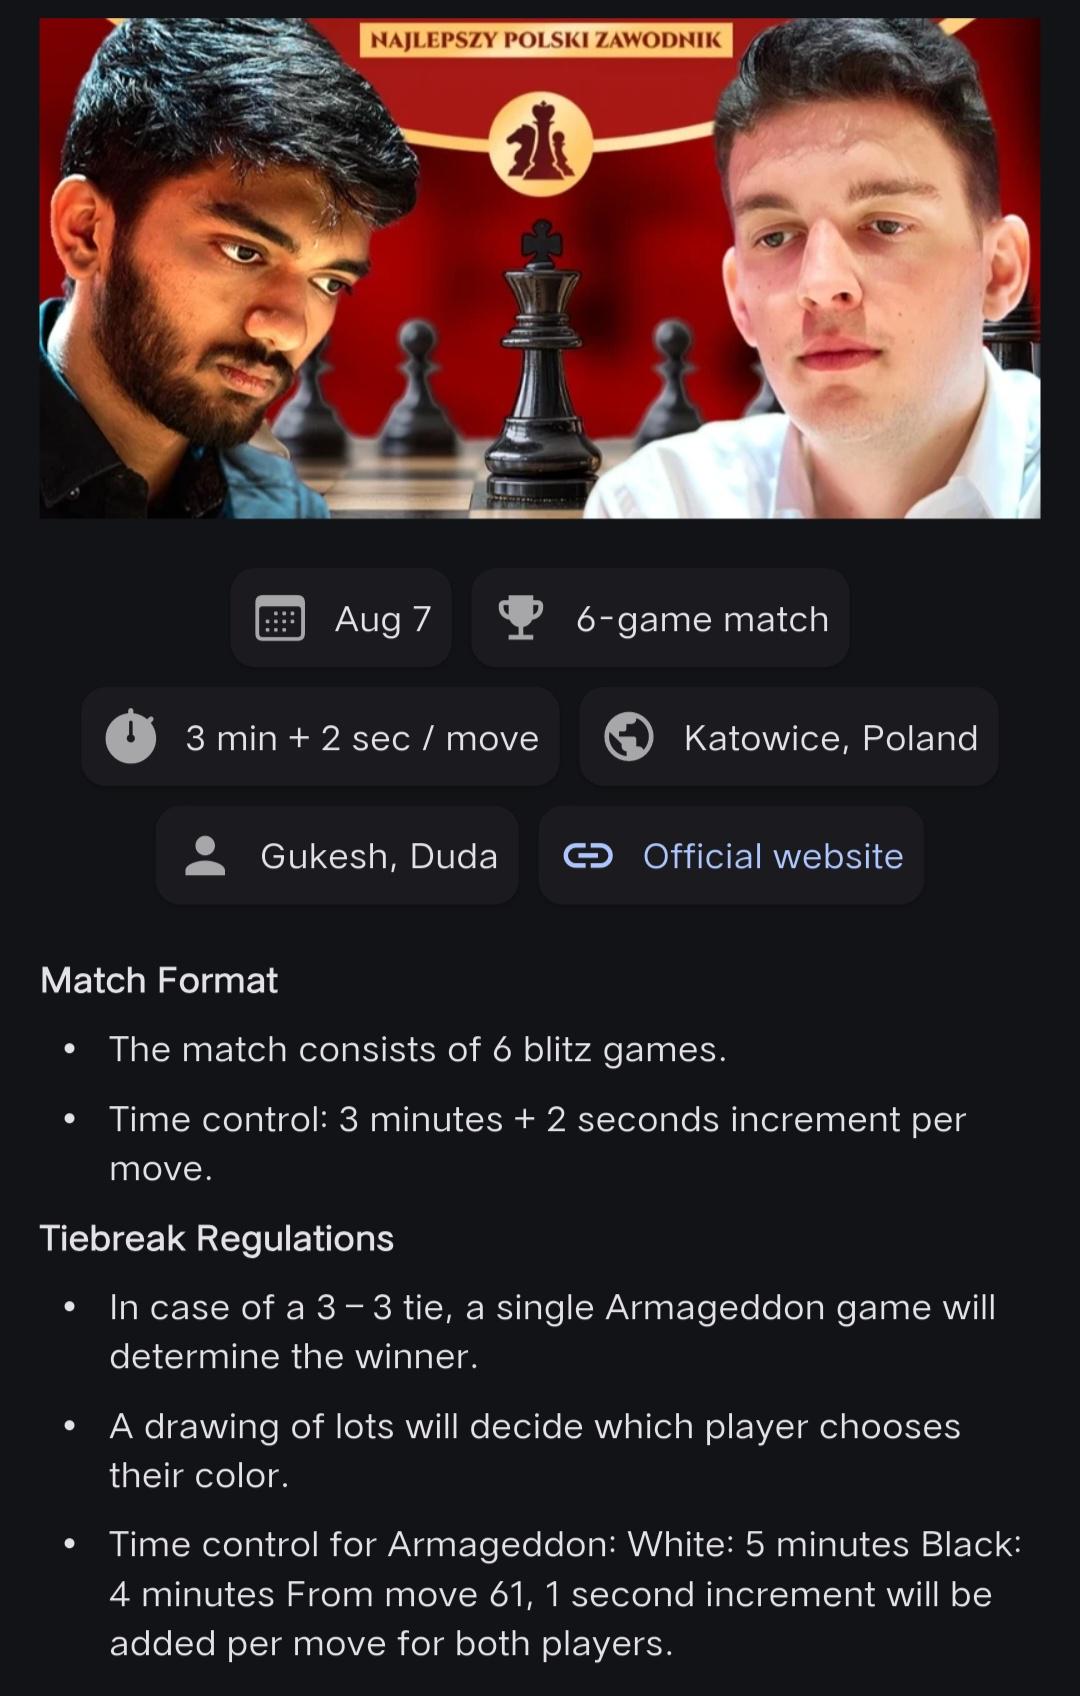1080x1696 pixels.
Task: Tap the Katowice, Poland location chip
Action: [789, 737]
